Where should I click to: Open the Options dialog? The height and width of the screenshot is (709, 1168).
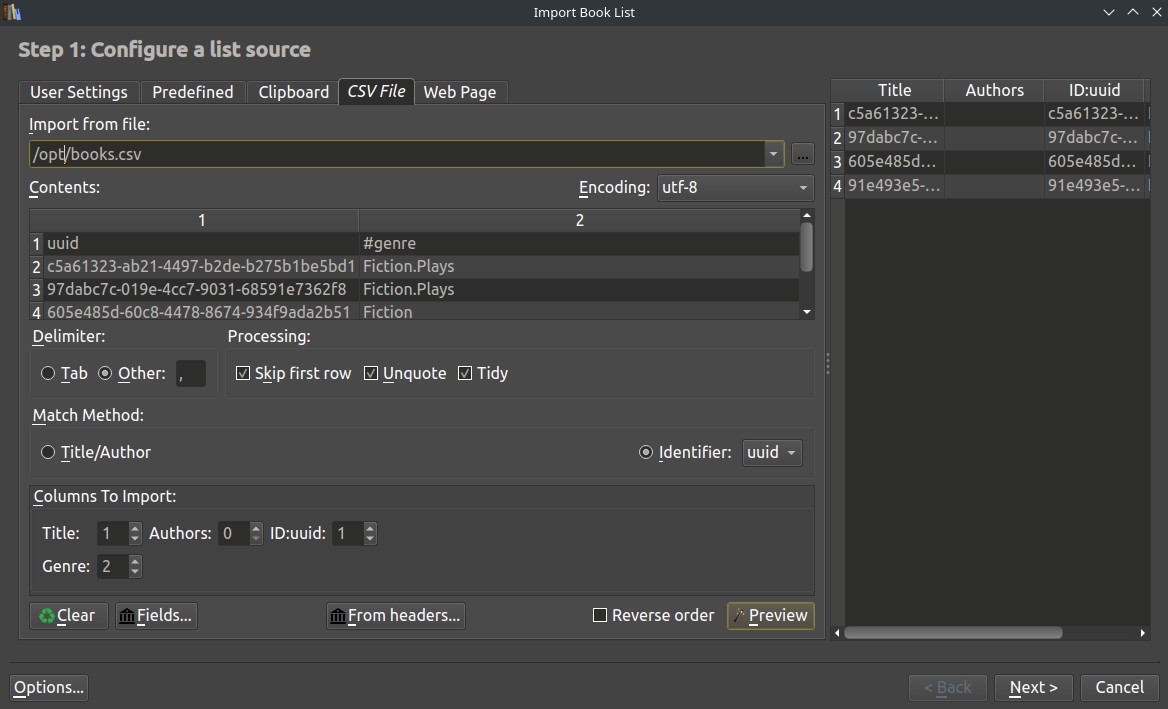tap(49, 687)
